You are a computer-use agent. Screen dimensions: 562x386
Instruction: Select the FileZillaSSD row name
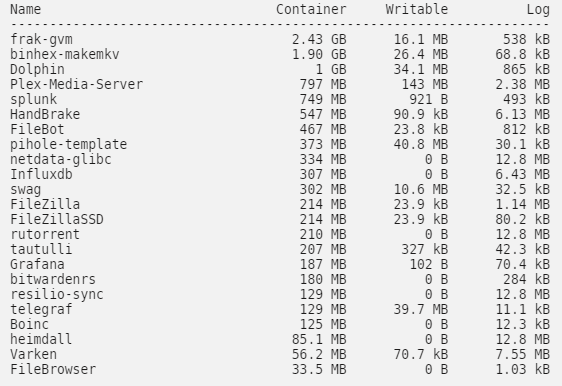[57, 219]
